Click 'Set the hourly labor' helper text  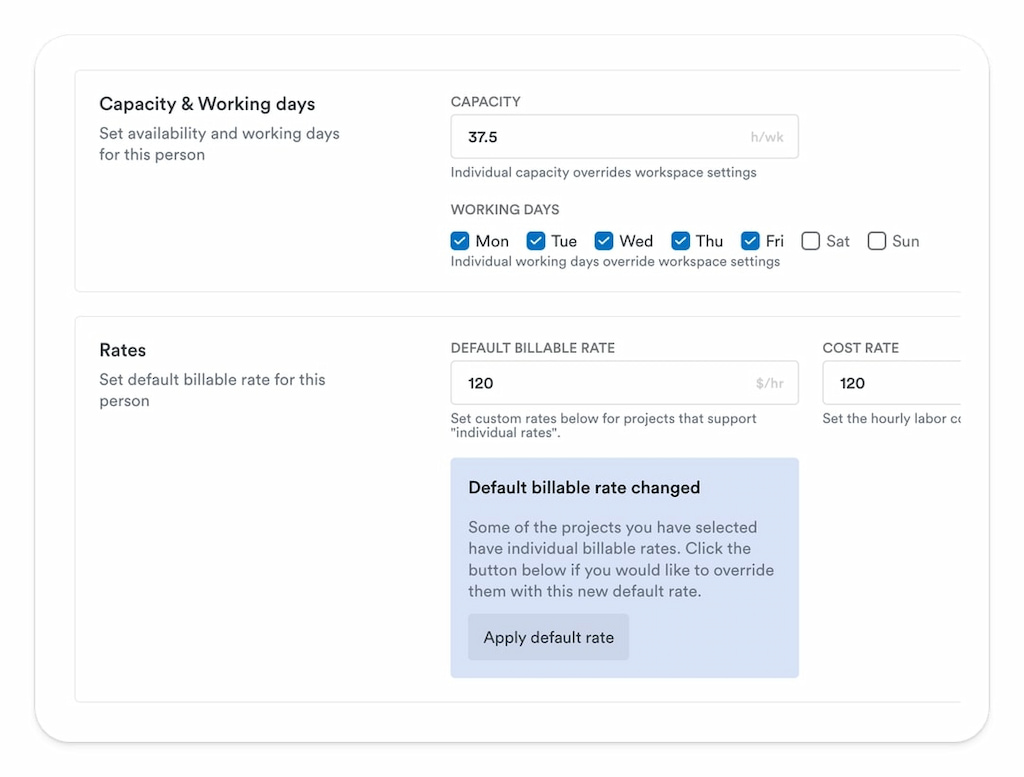point(891,419)
